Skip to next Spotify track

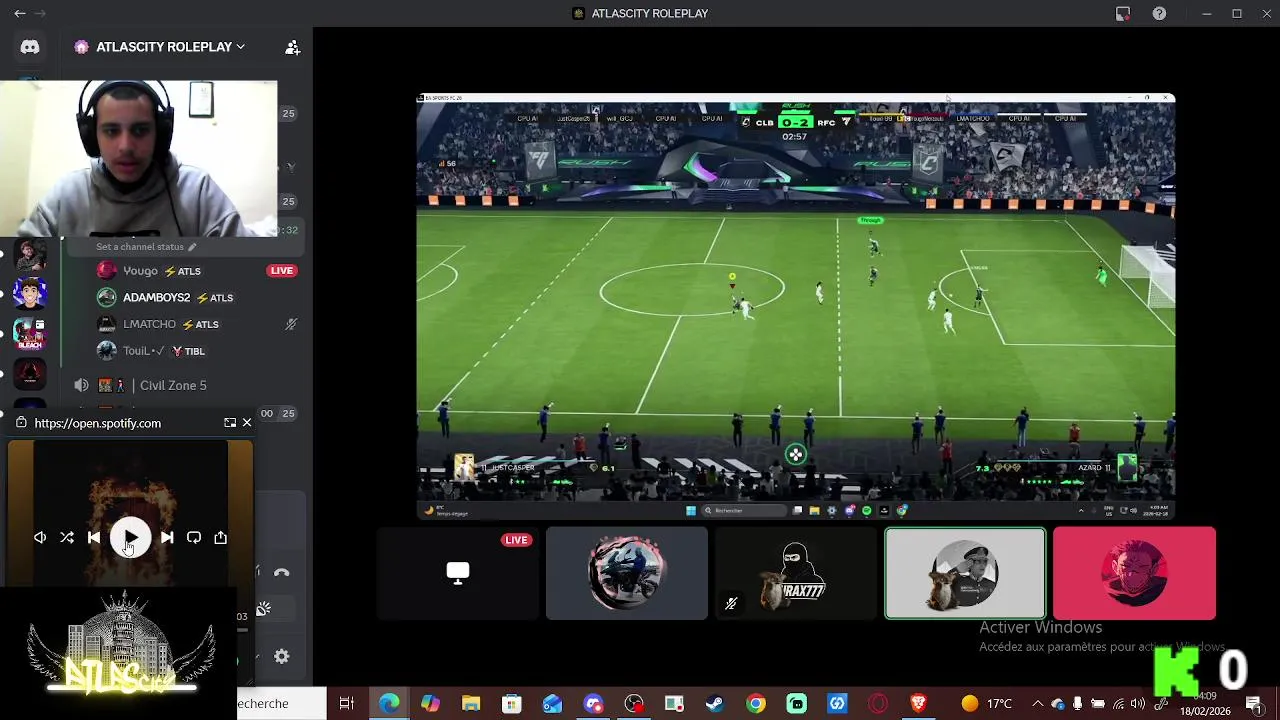click(x=167, y=538)
